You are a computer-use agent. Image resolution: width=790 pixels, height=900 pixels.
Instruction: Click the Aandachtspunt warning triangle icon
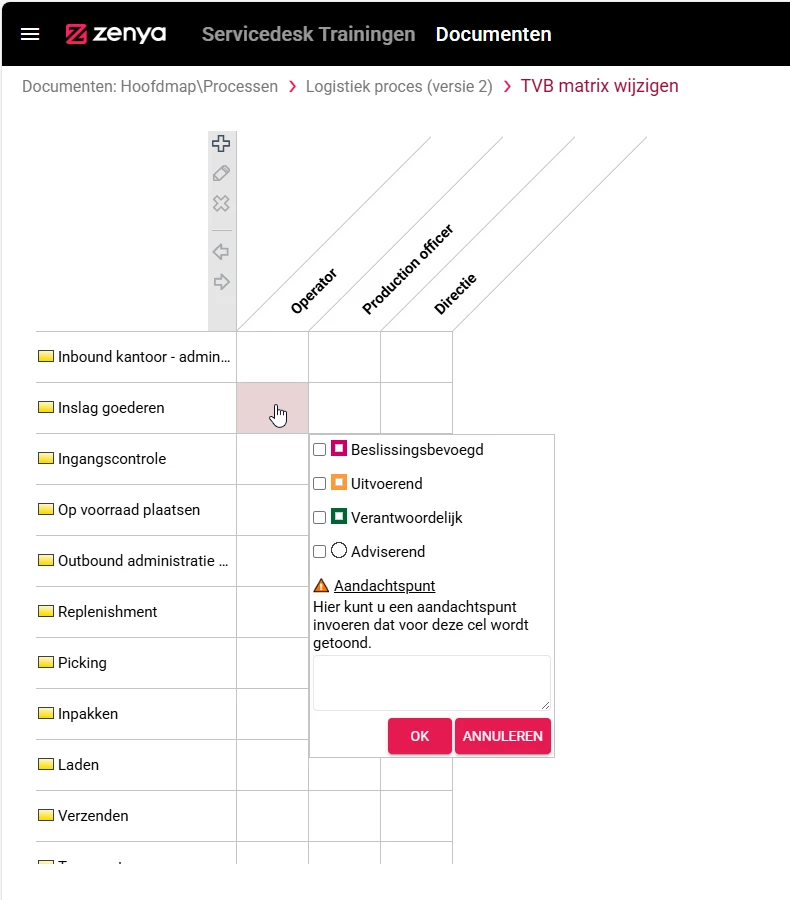tap(321, 585)
